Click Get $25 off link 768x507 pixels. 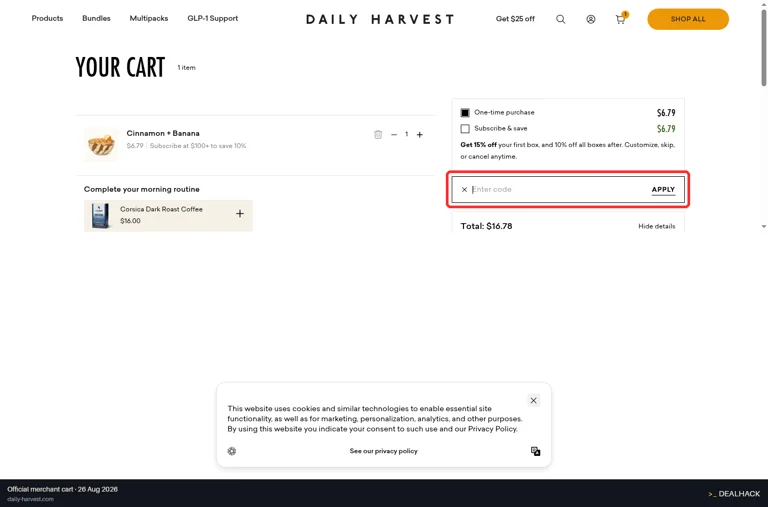coord(515,19)
